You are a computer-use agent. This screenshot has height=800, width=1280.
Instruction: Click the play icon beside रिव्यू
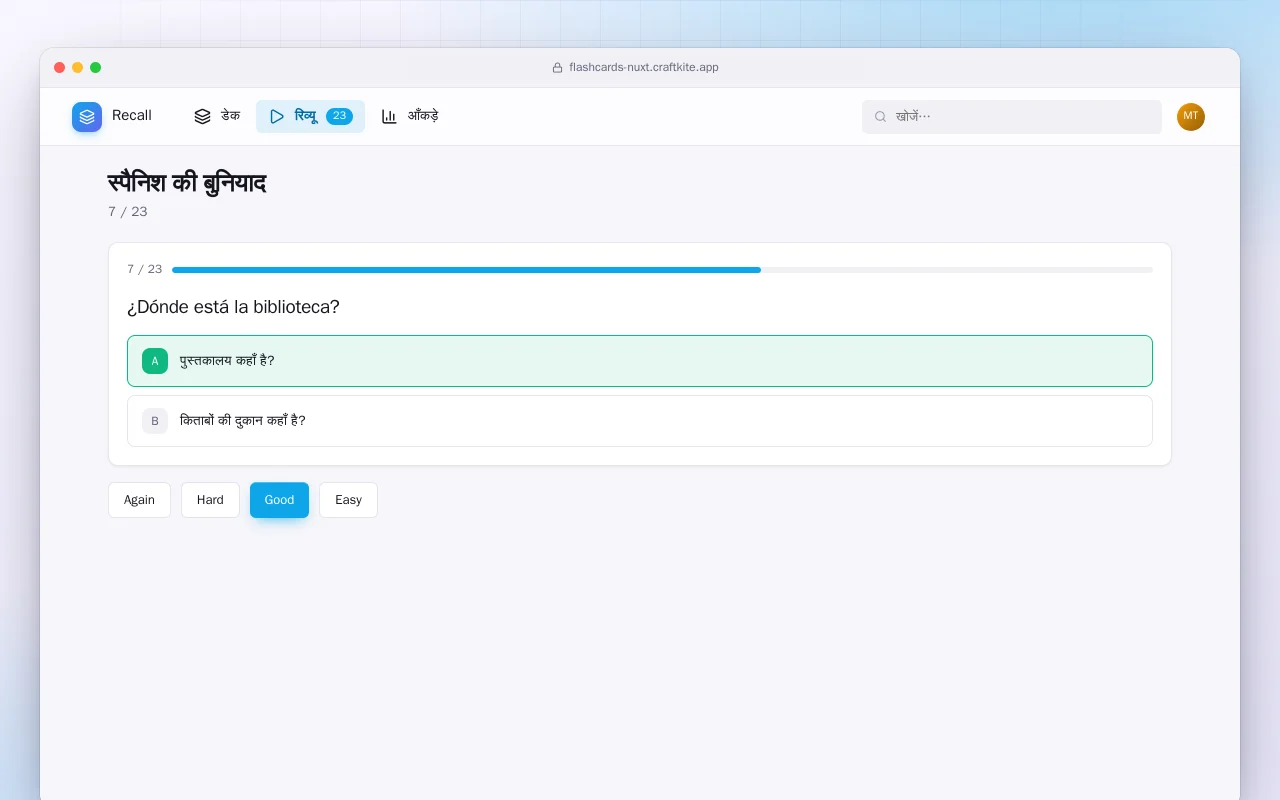click(x=277, y=116)
